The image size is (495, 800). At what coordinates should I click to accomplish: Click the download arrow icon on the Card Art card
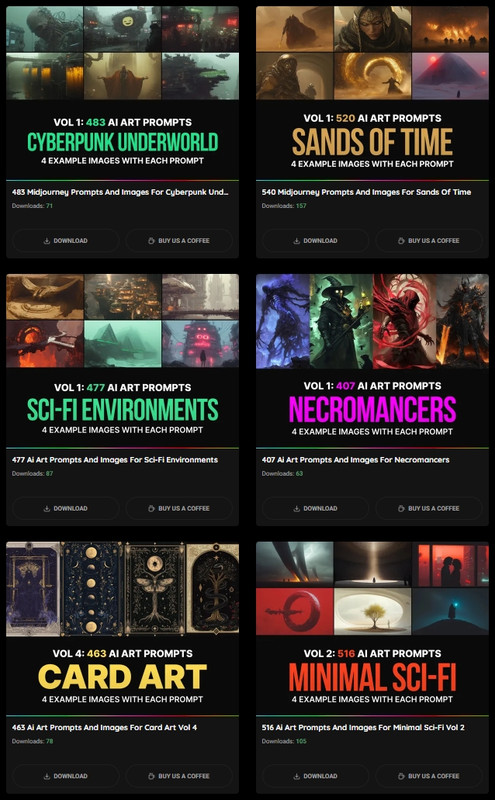[47, 777]
